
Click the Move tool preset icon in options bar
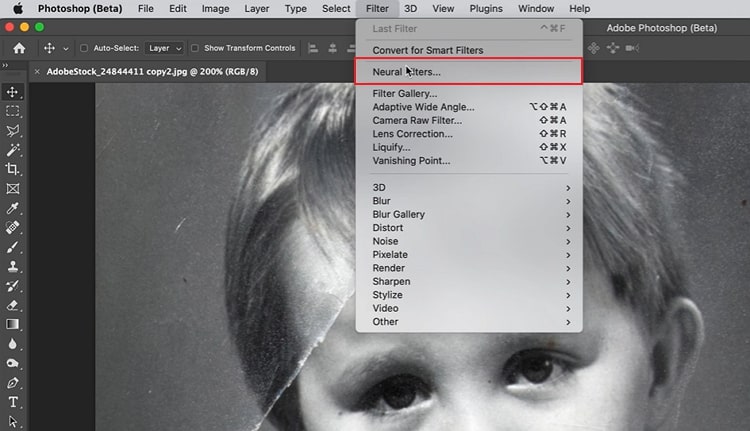pyautogui.click(x=49, y=48)
